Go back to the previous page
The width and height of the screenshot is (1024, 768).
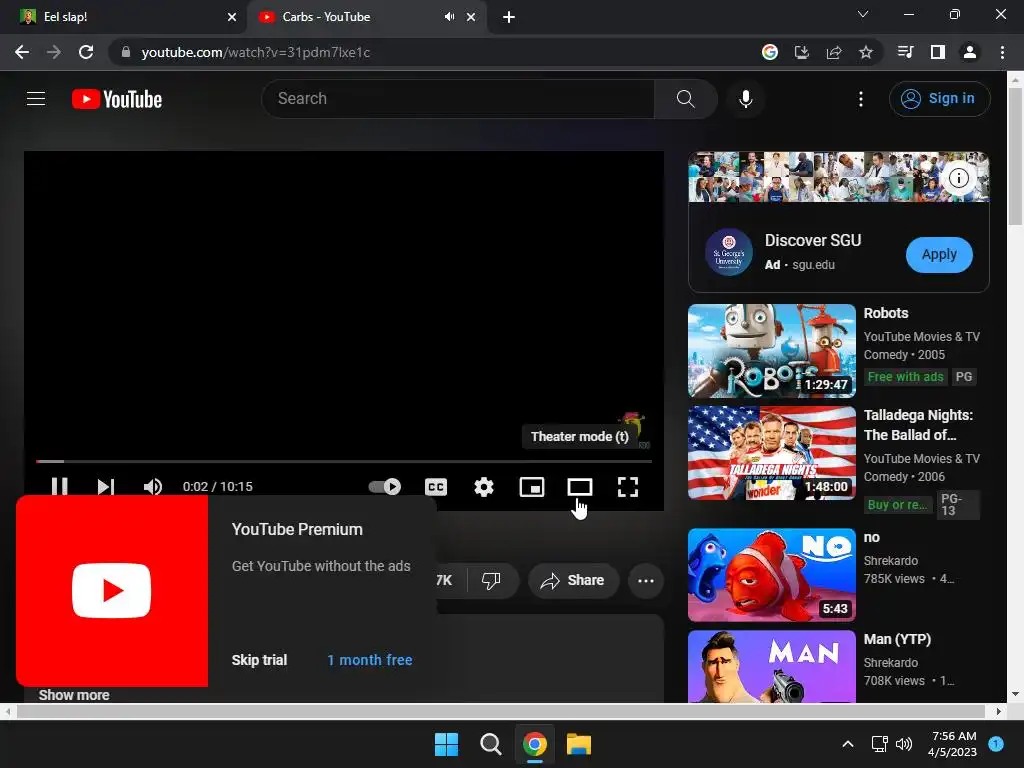[x=22, y=52]
